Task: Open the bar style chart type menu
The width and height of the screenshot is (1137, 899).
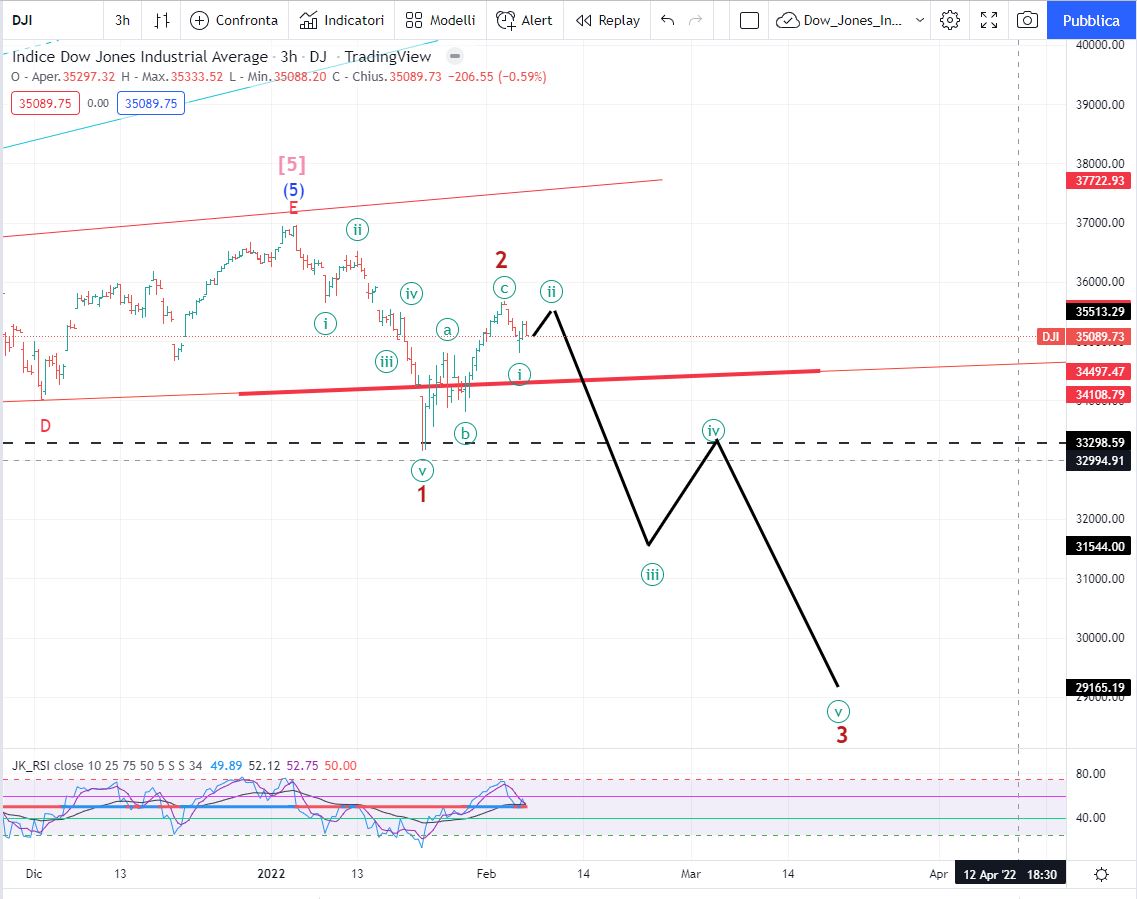Action: click(162, 20)
